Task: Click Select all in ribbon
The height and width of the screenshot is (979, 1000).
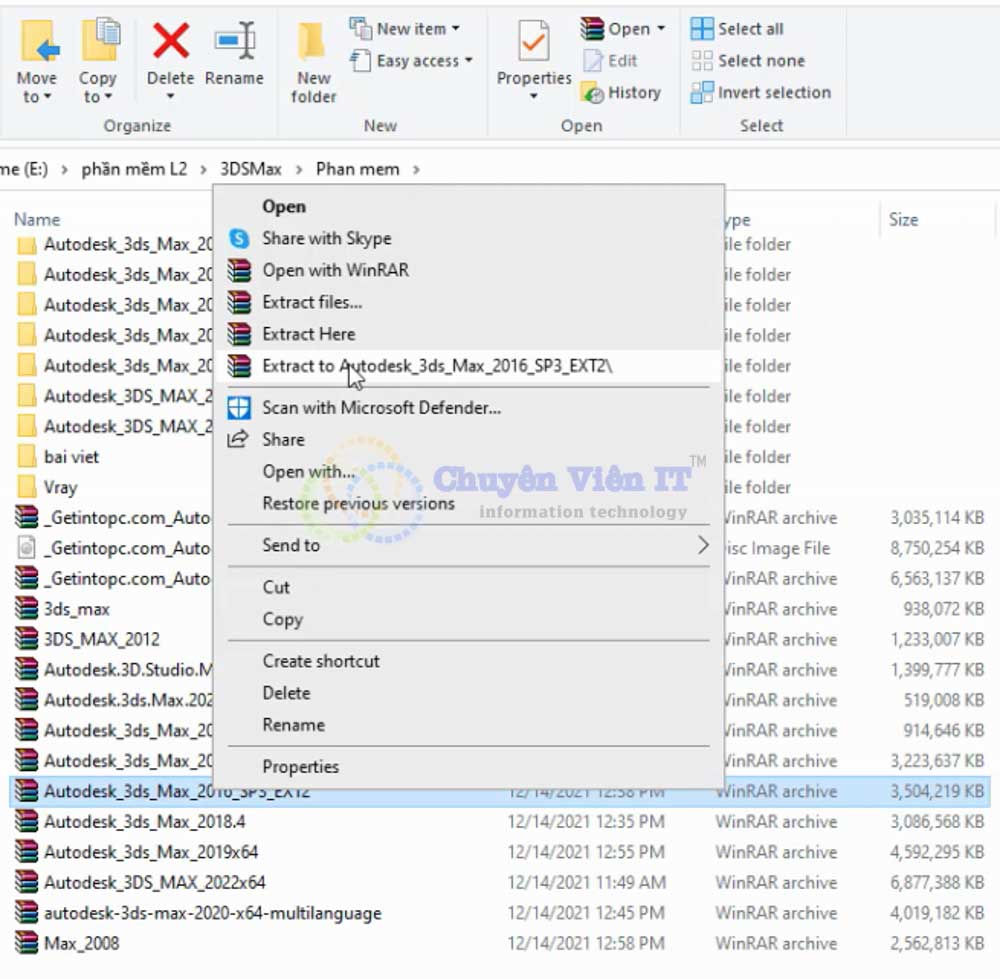Action: tap(751, 29)
